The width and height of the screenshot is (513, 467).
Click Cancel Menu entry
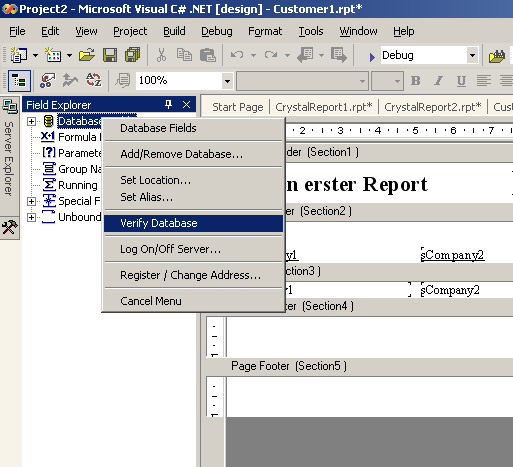point(193,301)
